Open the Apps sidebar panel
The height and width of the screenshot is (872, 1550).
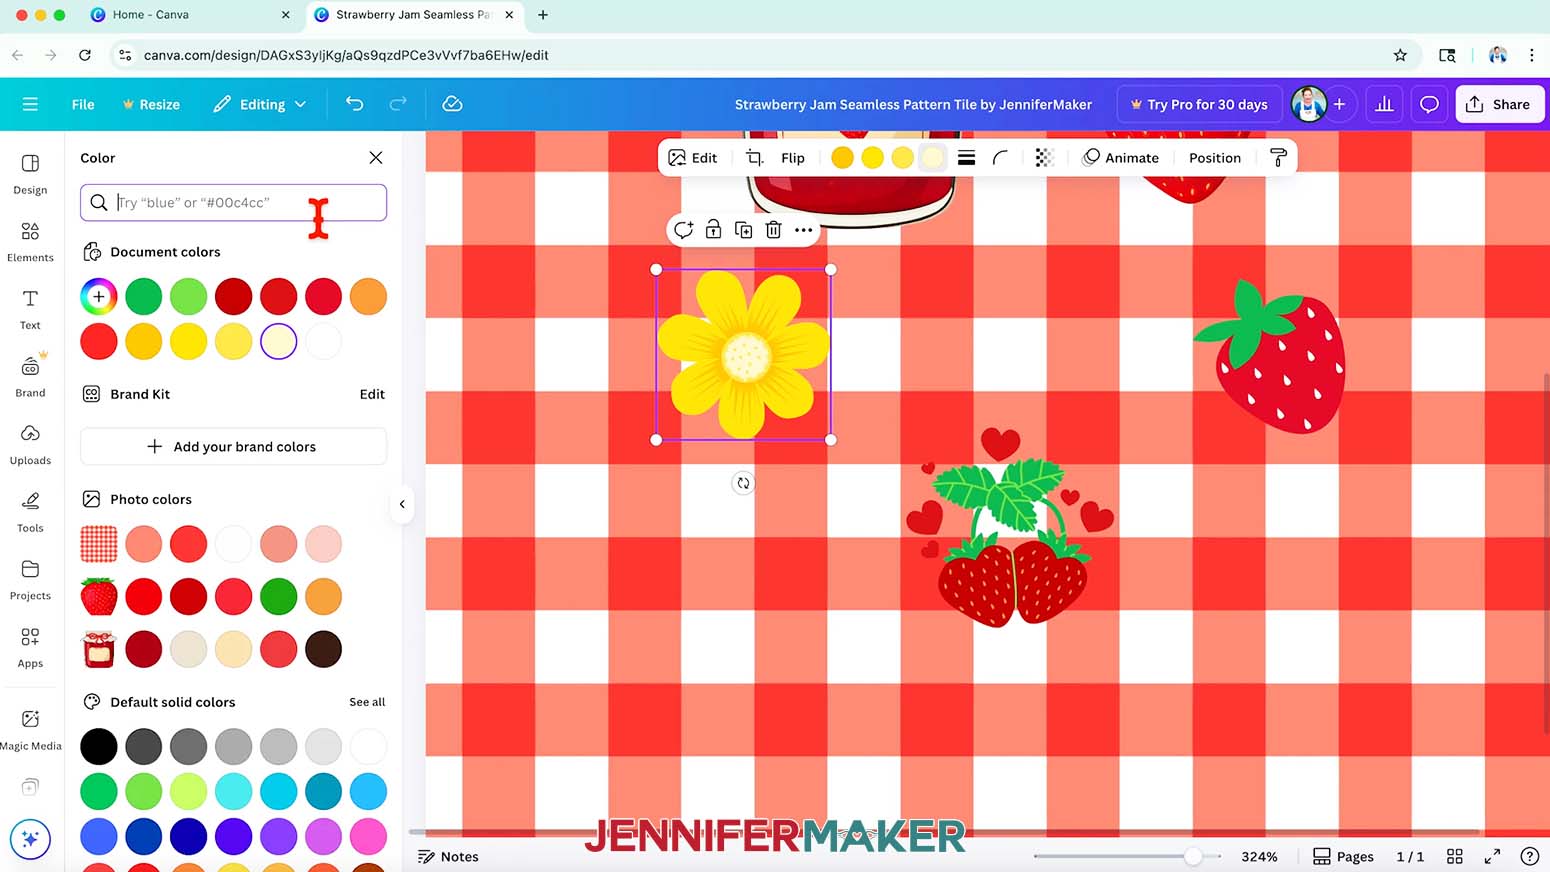30,648
